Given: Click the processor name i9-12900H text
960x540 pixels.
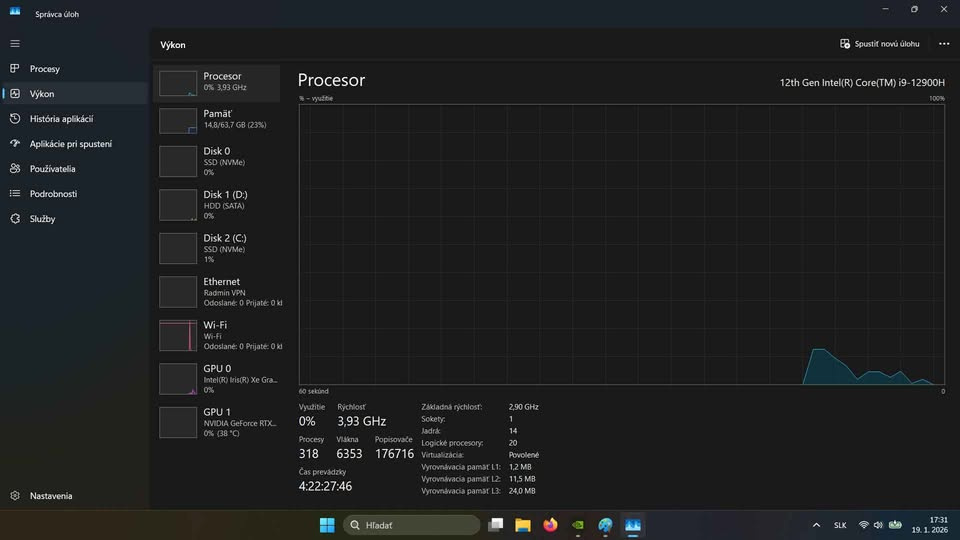Looking at the screenshot, I should pos(862,83).
